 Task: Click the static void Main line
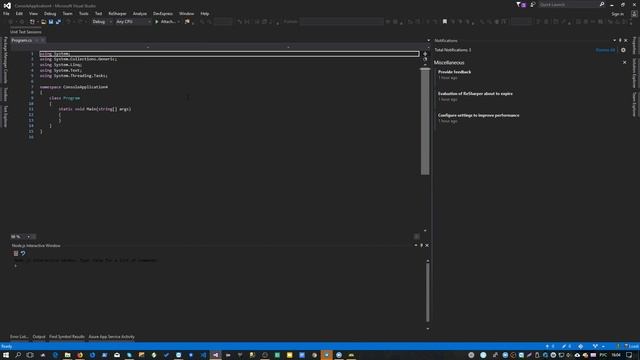95,109
